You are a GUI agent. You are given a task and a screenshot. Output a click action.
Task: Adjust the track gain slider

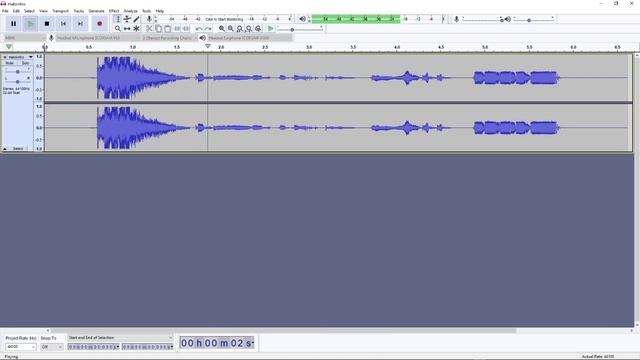17,71
